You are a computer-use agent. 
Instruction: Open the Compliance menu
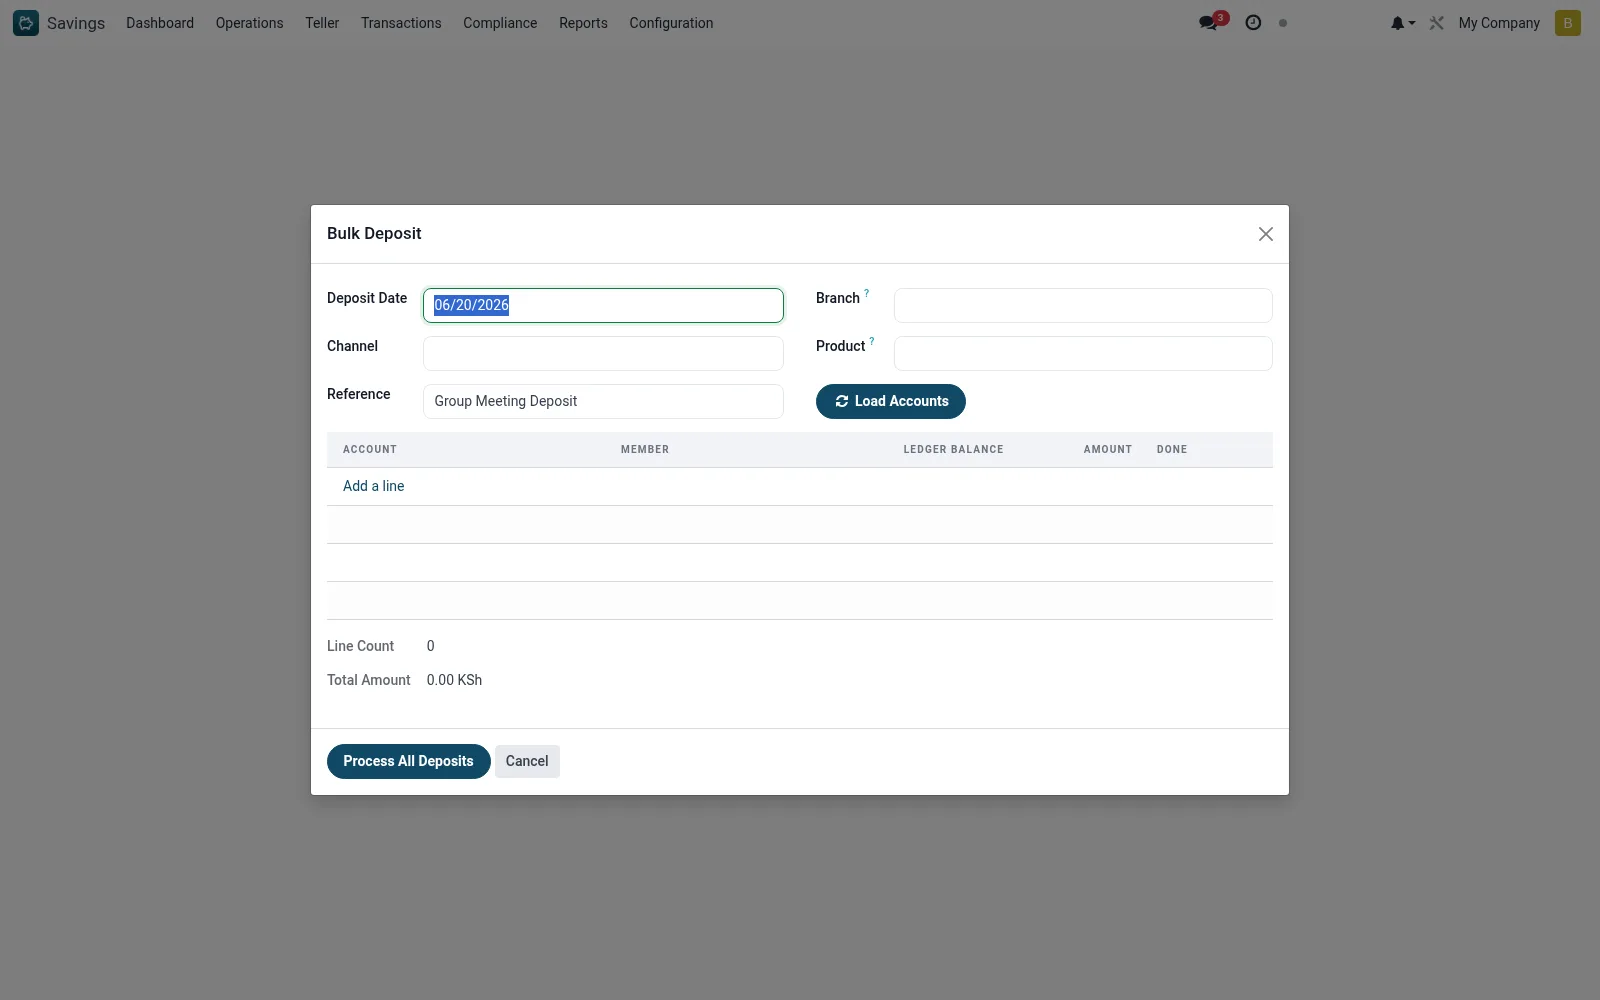[500, 23]
